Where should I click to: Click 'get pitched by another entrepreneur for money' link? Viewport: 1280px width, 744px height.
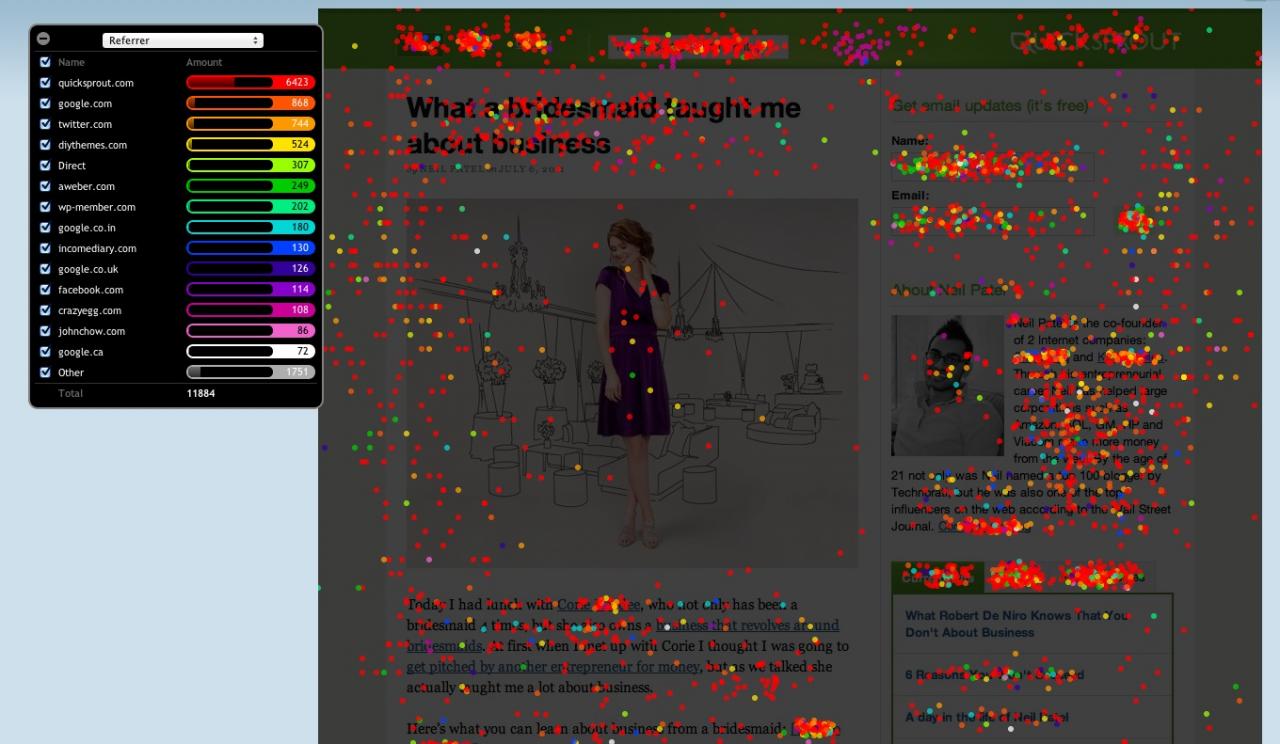point(552,667)
